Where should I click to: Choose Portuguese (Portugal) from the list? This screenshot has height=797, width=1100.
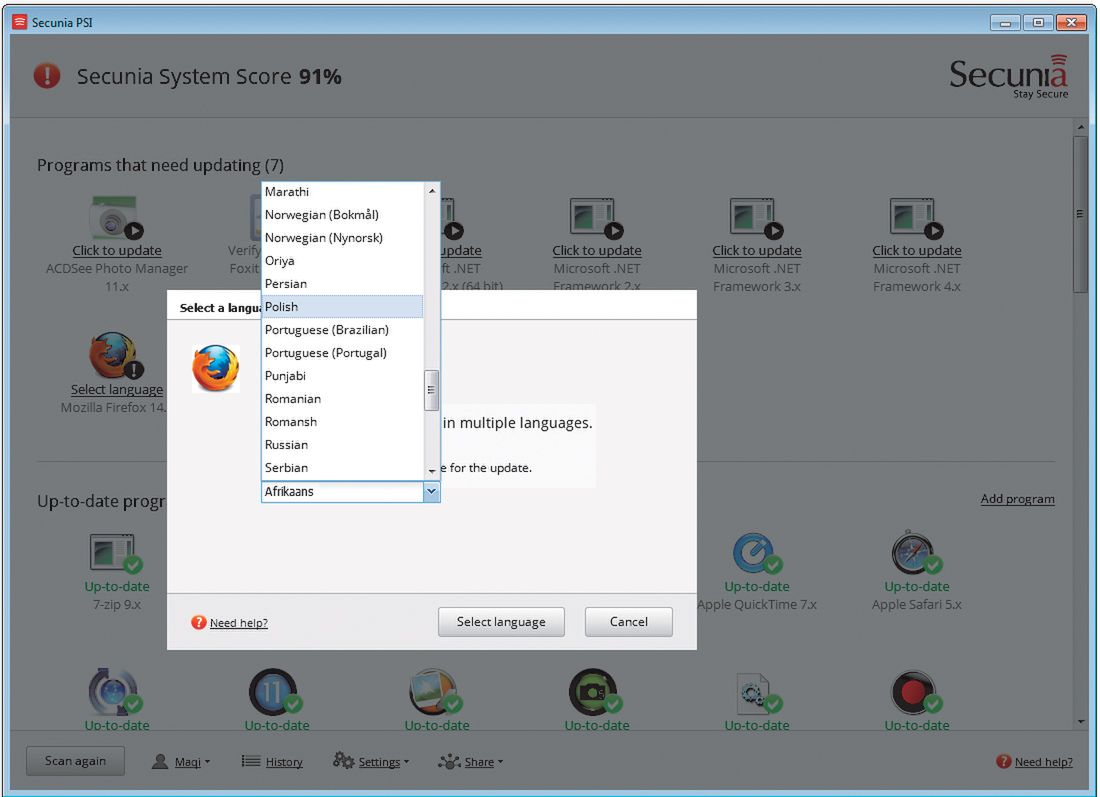(342, 353)
